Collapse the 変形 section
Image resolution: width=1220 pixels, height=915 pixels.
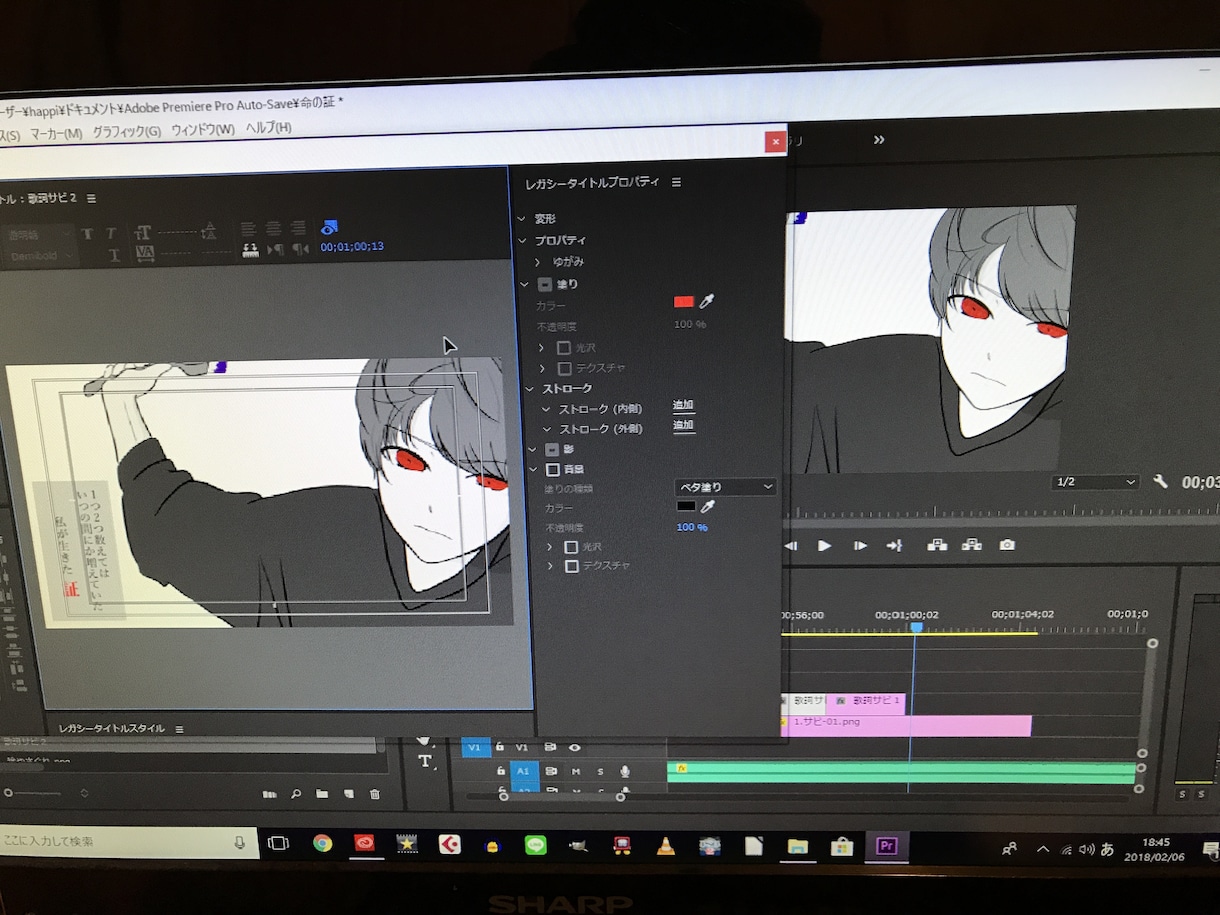click(x=521, y=218)
